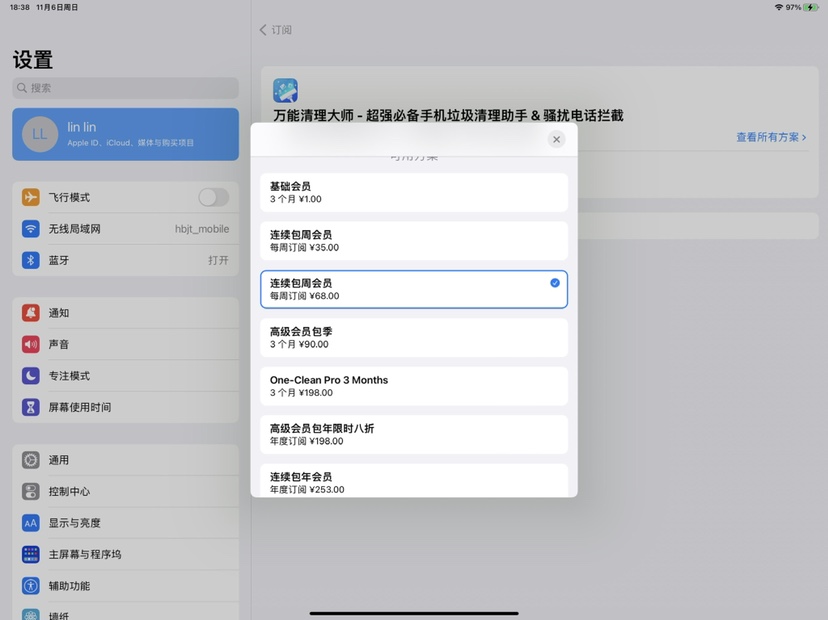Choose the 高级会员包季 ¥90.00 option
Viewport: 828px width, 620px height.
click(x=413, y=337)
